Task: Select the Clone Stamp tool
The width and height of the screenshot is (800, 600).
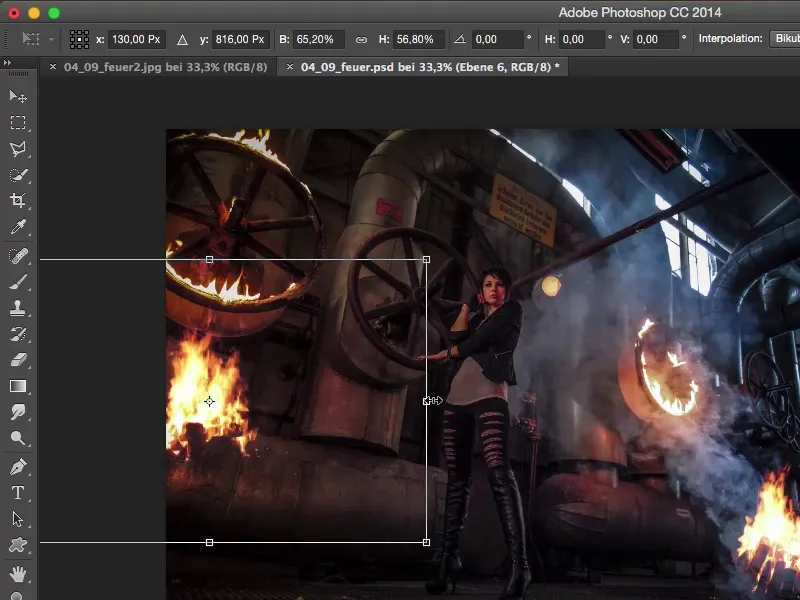Action: coord(18,308)
